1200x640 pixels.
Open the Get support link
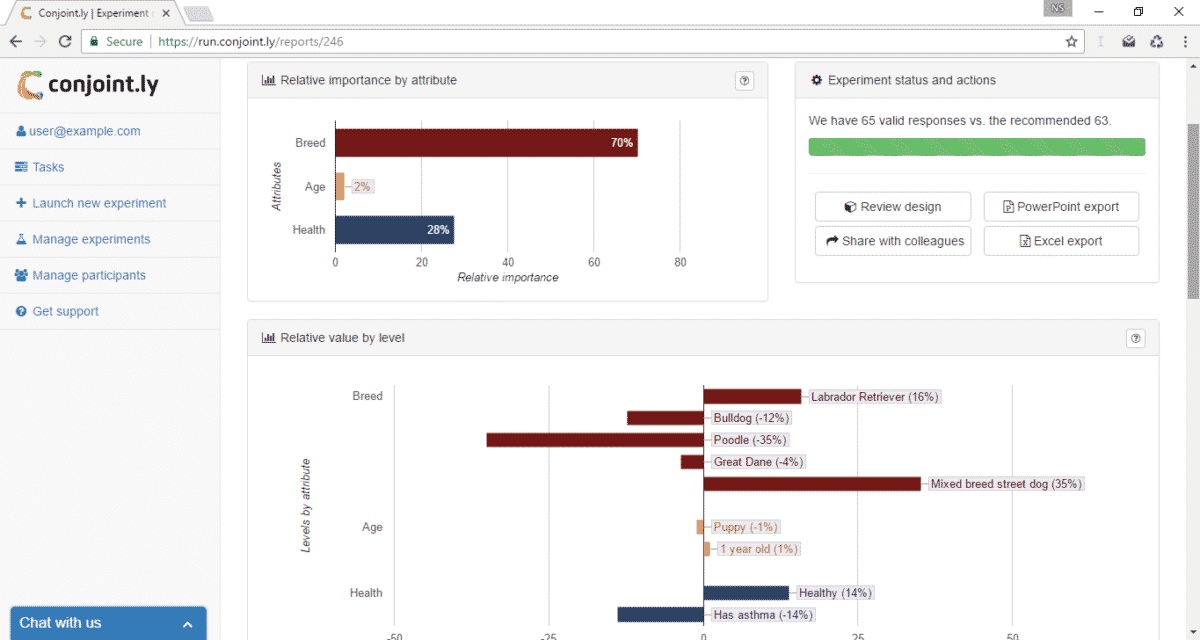(65, 311)
